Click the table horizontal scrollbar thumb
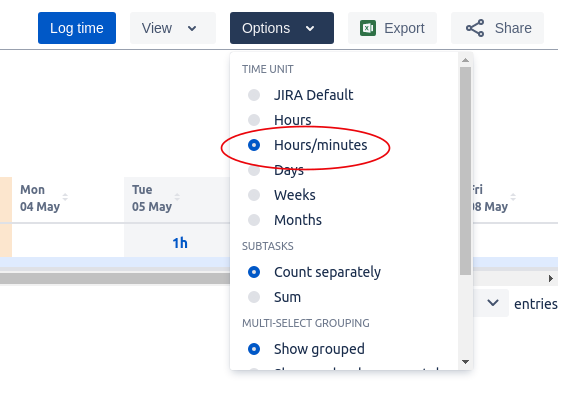 click(x=115, y=278)
